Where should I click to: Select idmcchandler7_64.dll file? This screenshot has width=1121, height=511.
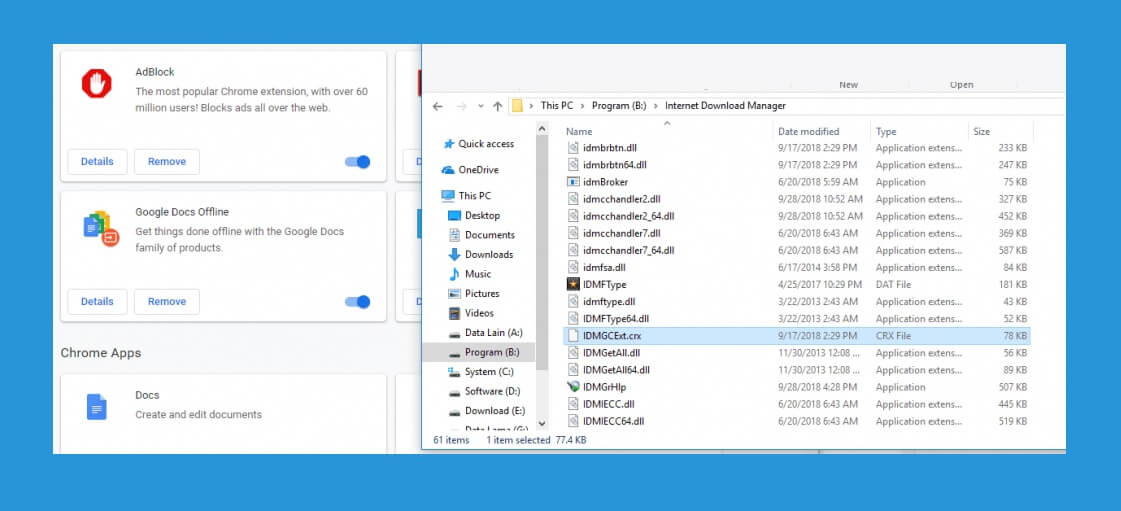point(797,251)
